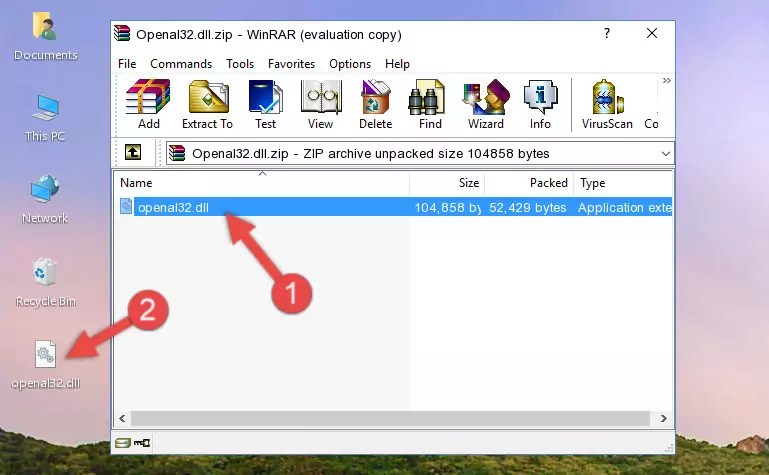769x475 pixels.
Task: Click the key password icon in status bar
Action: pos(142,443)
